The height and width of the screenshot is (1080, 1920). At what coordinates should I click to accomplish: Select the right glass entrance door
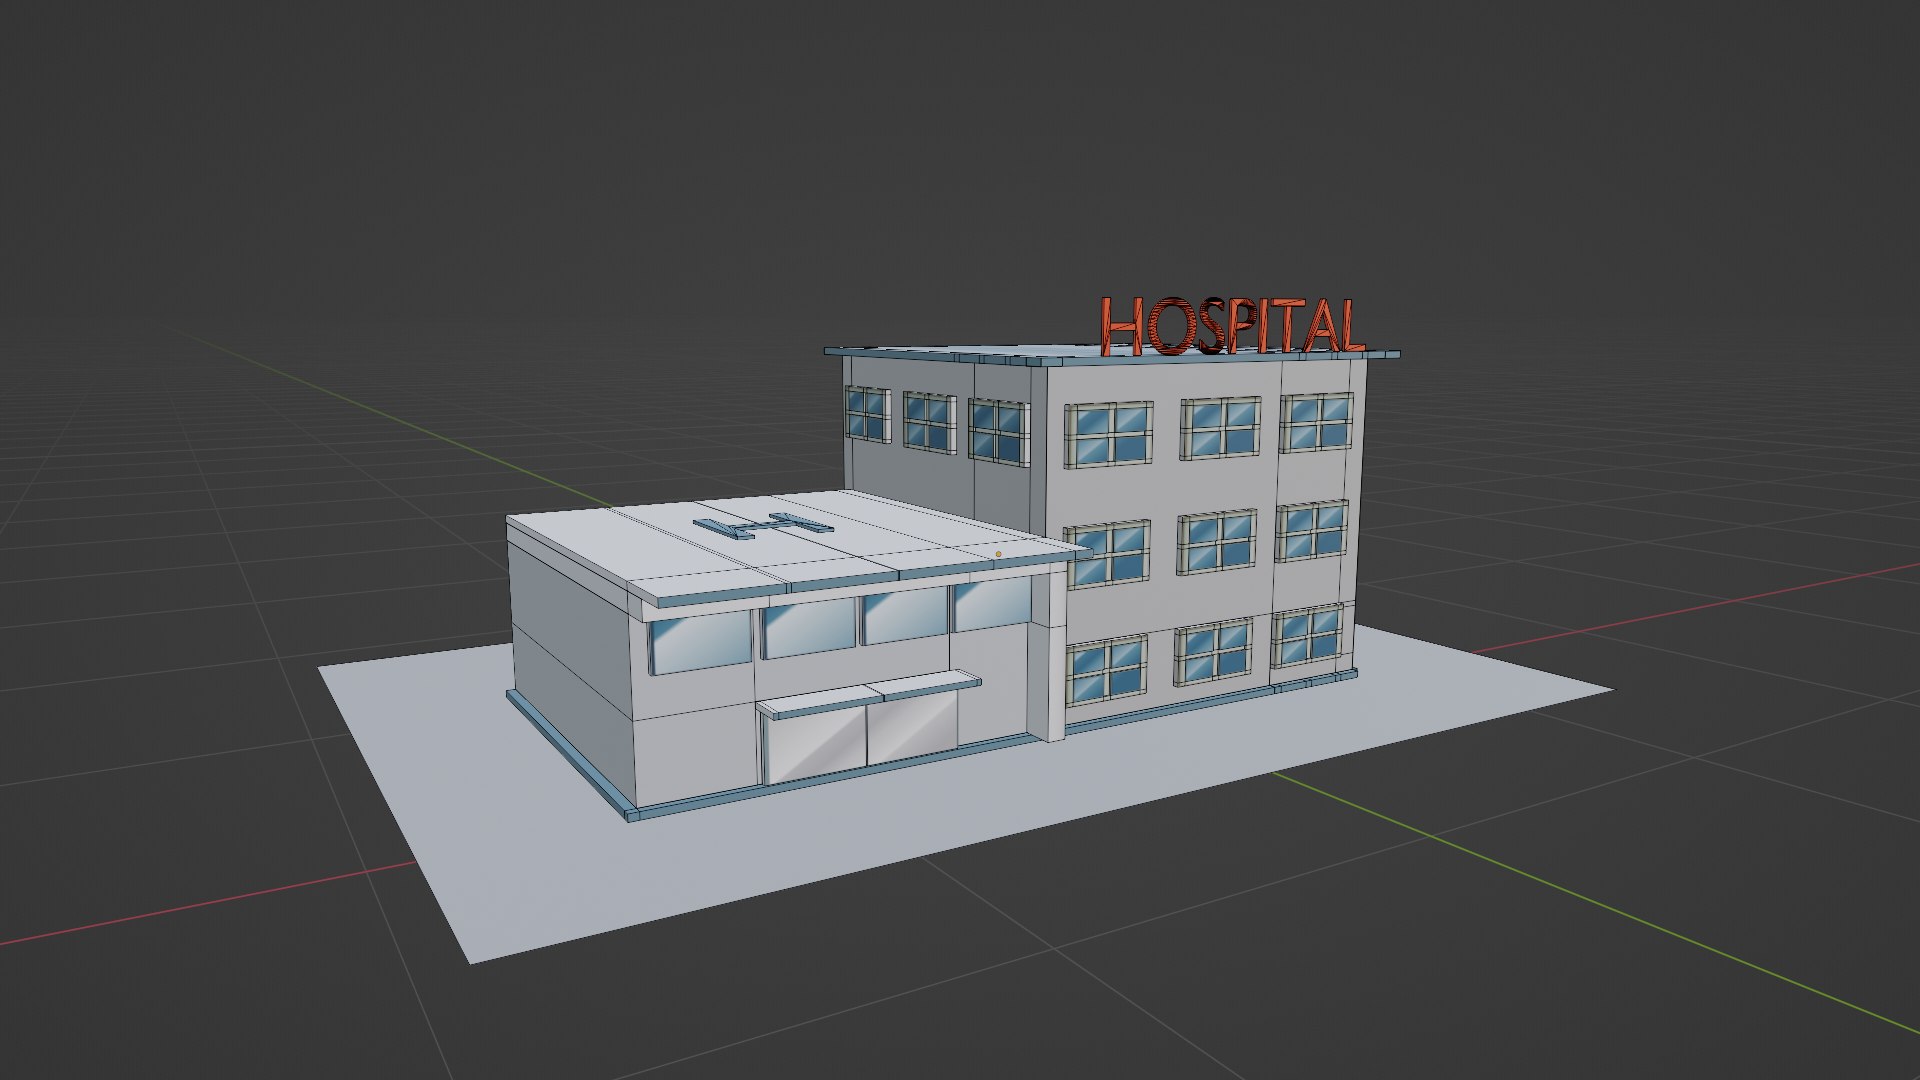click(x=912, y=725)
